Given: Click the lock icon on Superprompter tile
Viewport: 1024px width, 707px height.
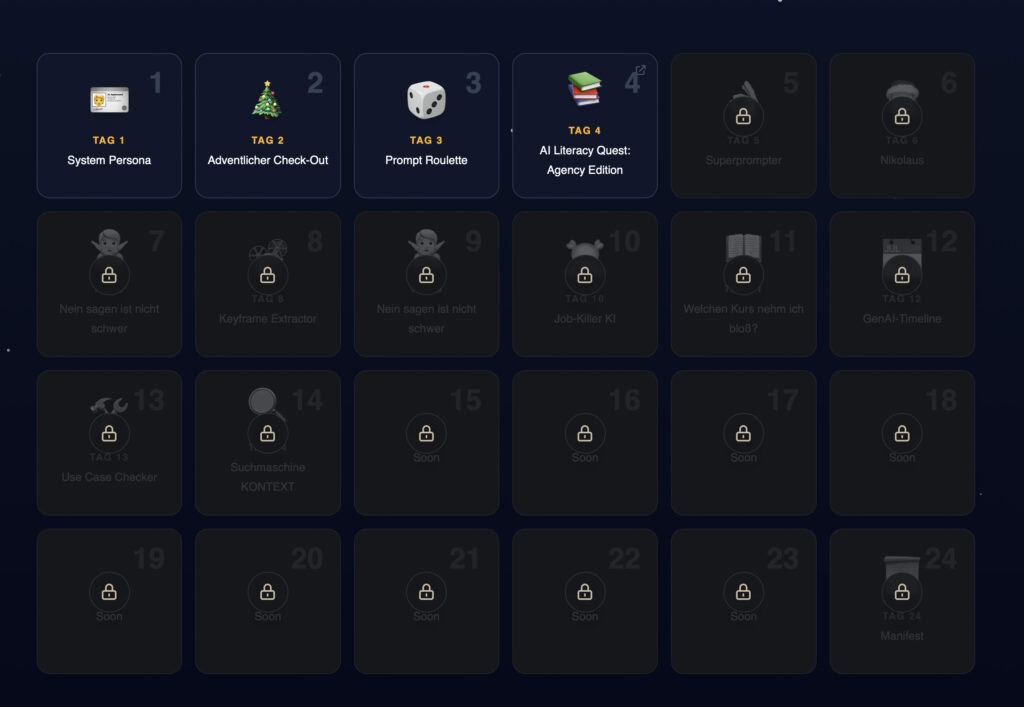Looking at the screenshot, I should pos(743,116).
